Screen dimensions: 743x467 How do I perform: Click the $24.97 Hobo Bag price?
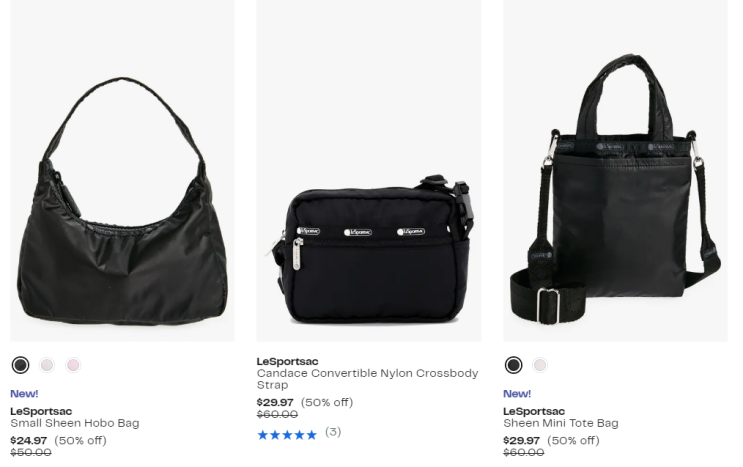pos(29,440)
